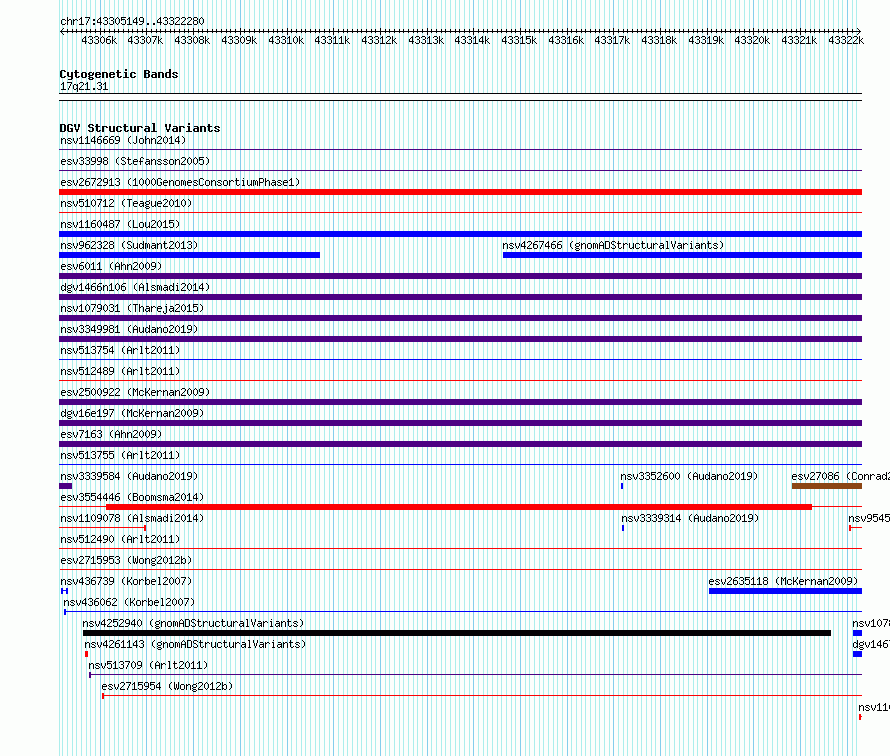Click the 43318k ruler tick label

point(658,40)
